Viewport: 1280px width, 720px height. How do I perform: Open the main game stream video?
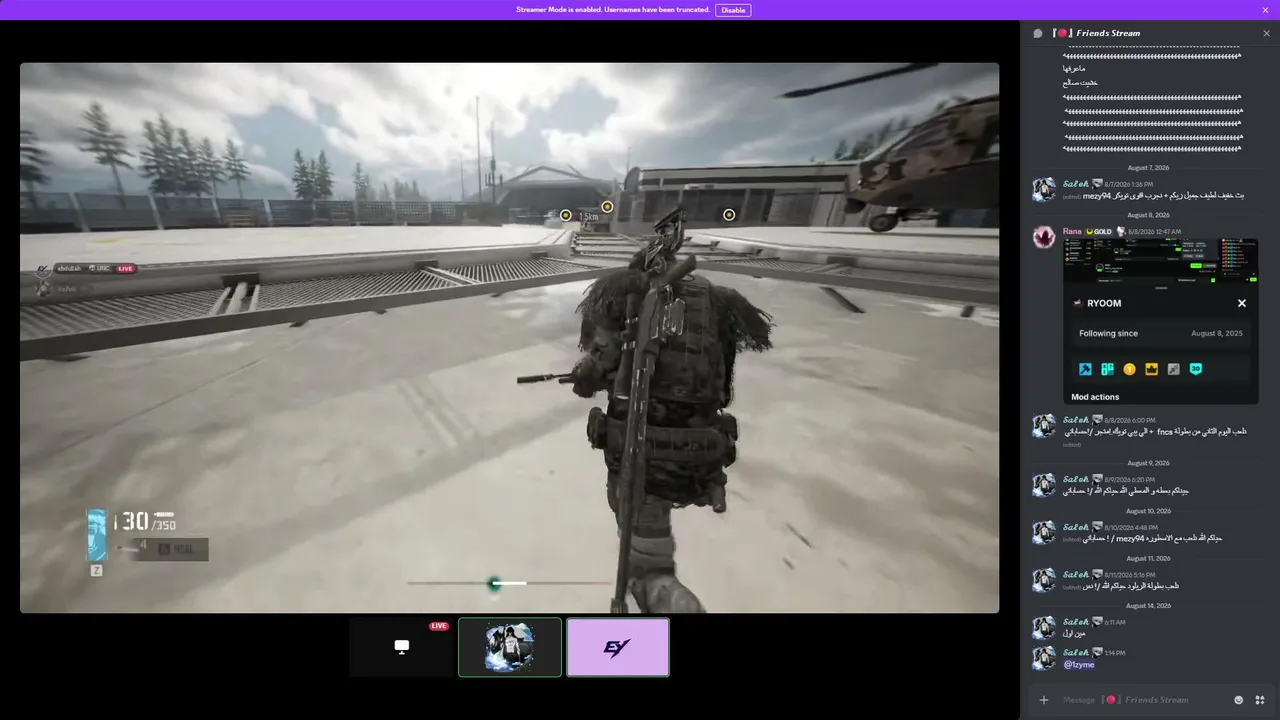click(x=509, y=338)
